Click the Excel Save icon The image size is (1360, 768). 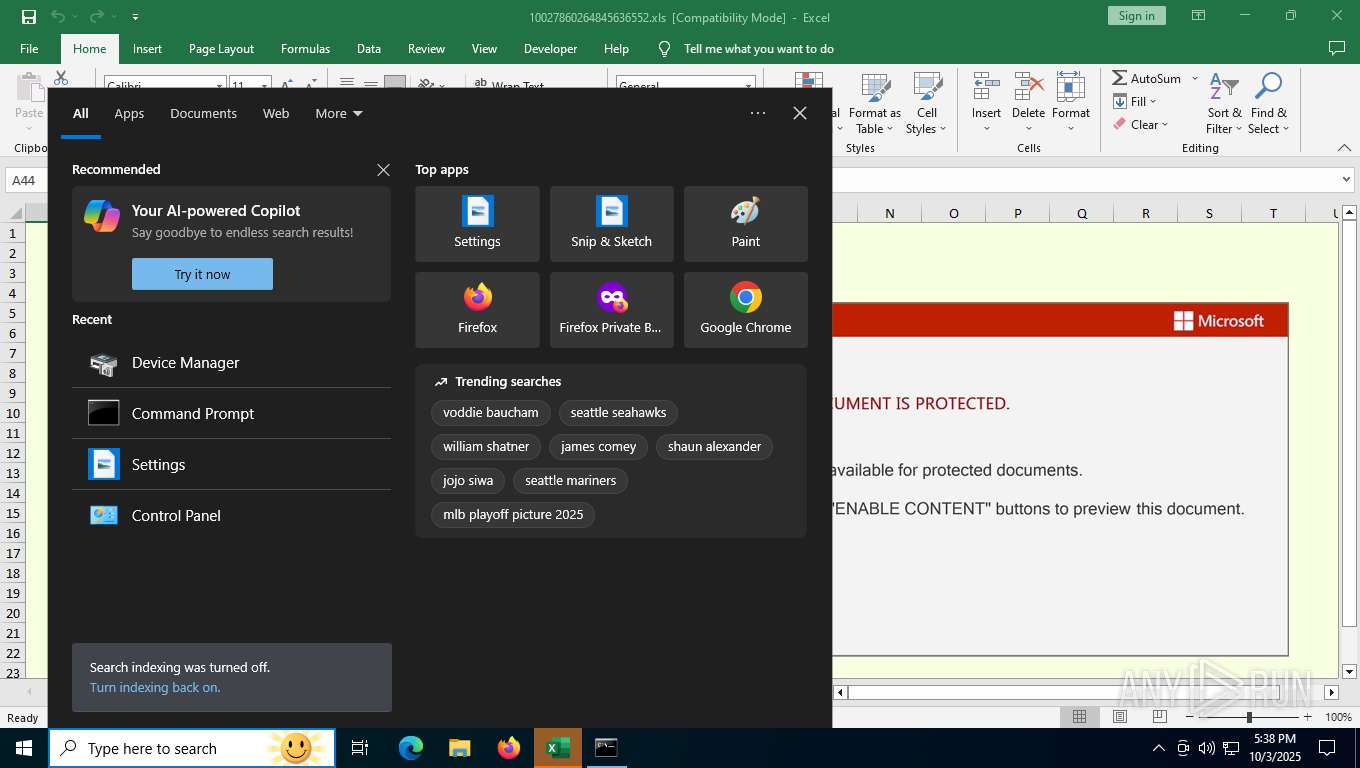(x=28, y=17)
